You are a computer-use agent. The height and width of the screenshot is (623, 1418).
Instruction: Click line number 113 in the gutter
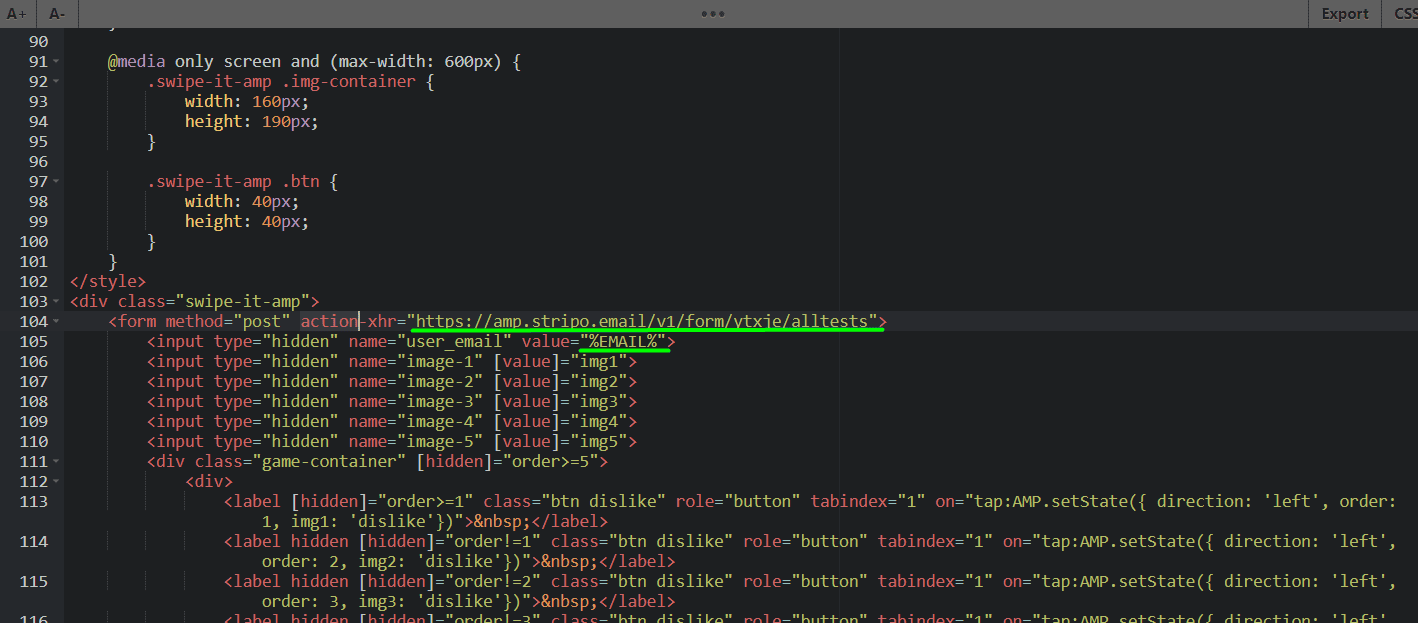[33, 501]
